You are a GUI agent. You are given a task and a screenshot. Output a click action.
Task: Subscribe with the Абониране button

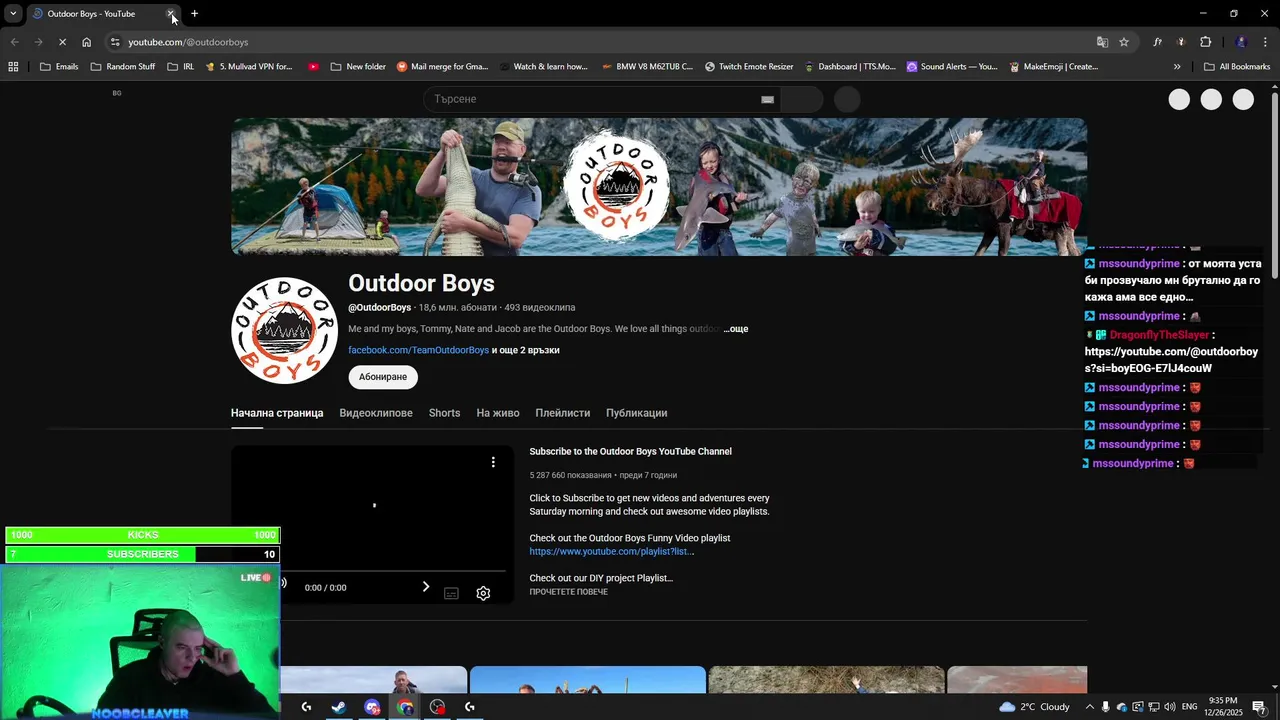tap(383, 377)
